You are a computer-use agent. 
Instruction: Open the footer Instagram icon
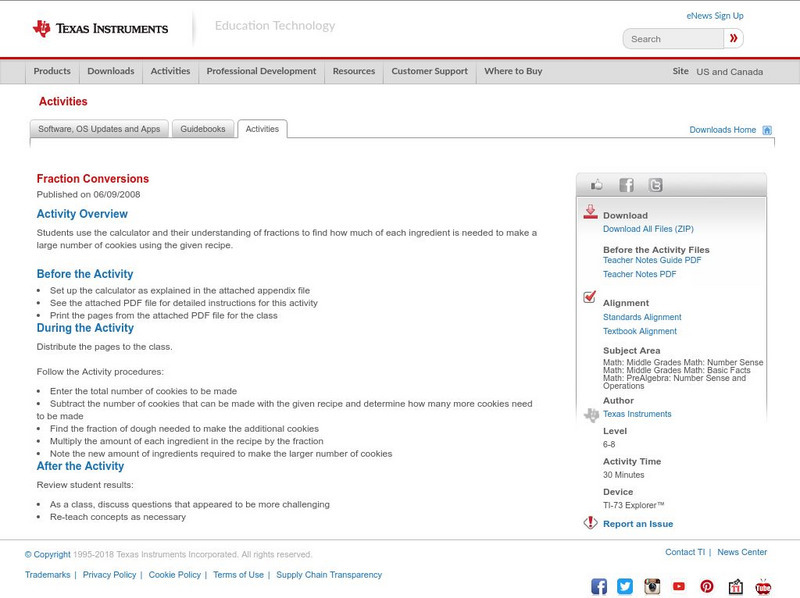coord(652,585)
